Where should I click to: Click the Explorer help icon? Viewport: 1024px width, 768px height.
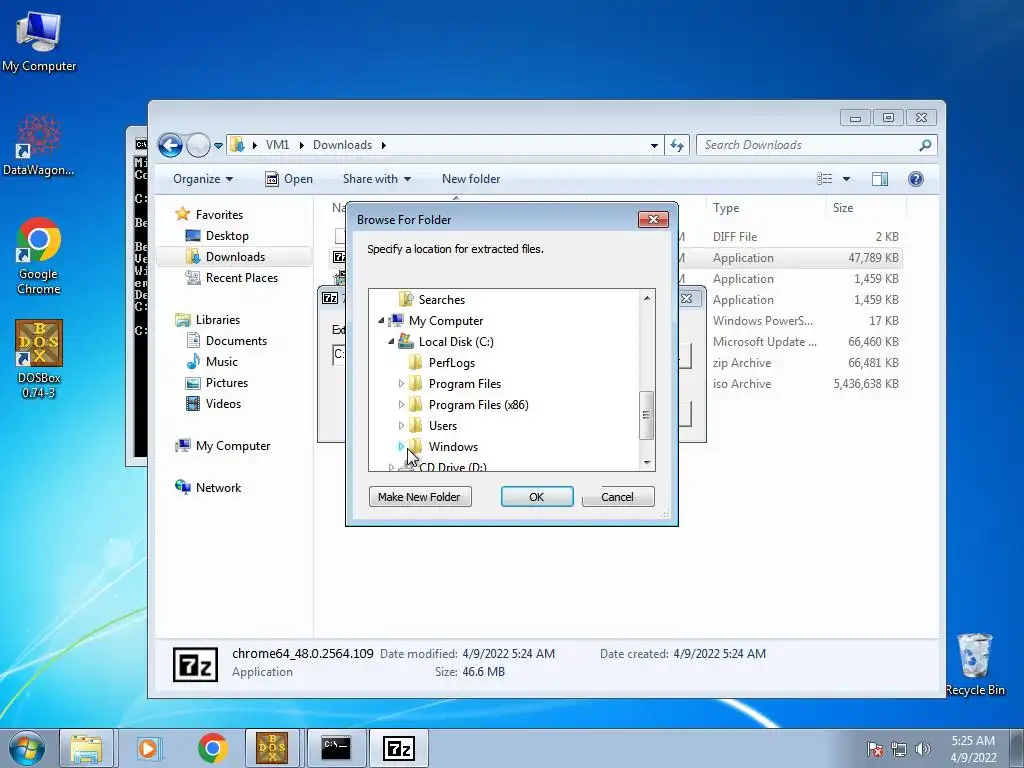tap(916, 179)
